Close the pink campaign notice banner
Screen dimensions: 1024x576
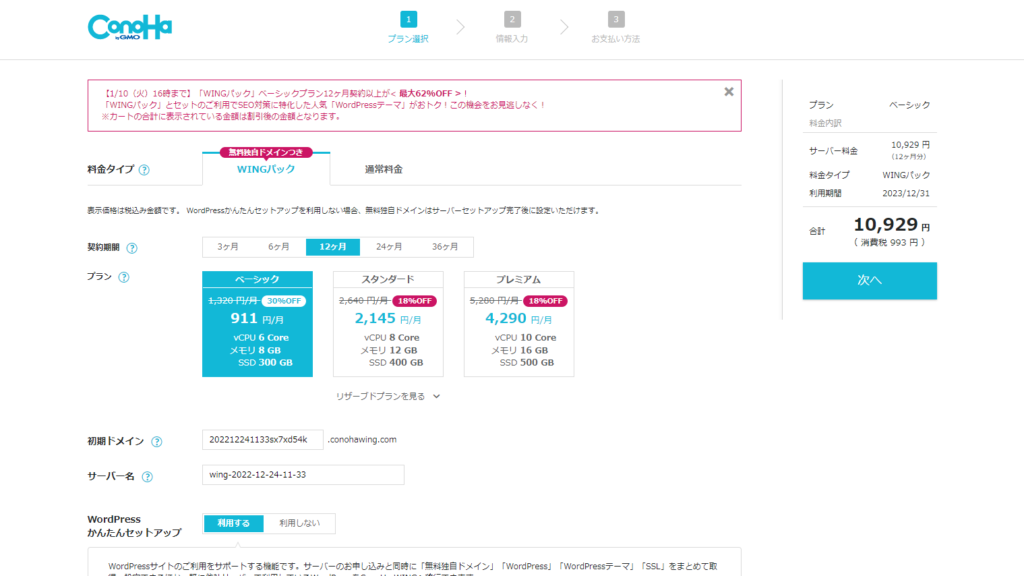point(729,92)
